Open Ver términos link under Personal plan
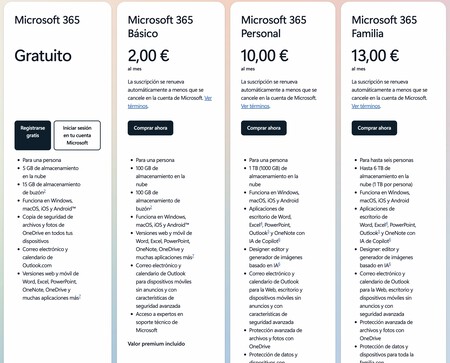The image size is (450, 363). click(x=255, y=106)
